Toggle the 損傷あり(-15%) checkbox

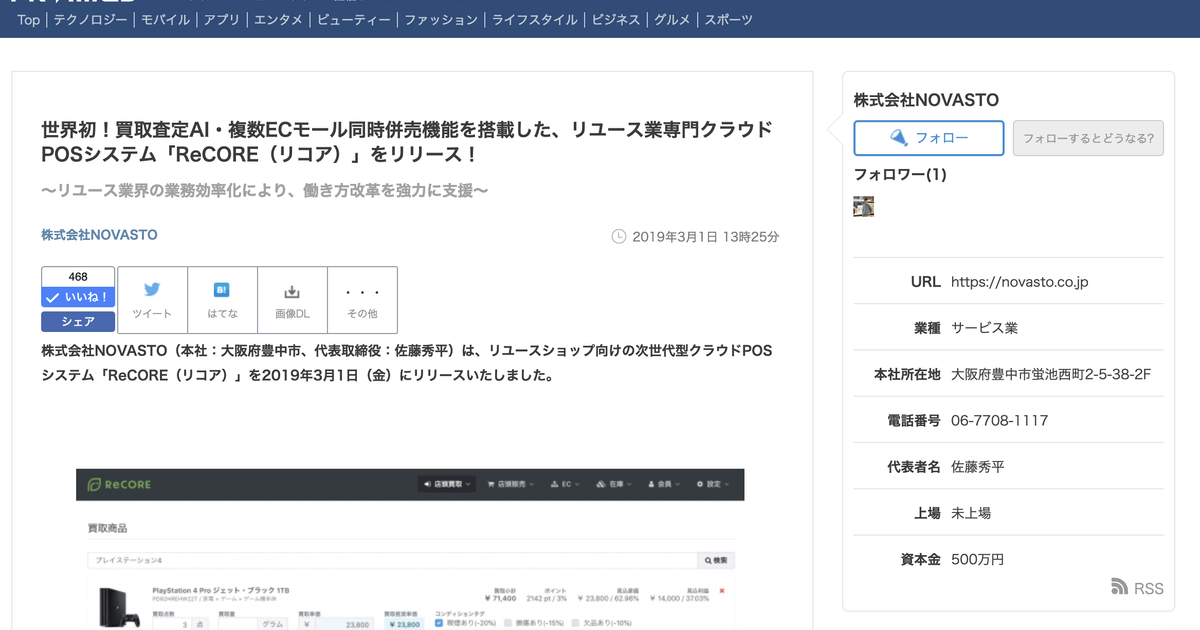(509, 624)
